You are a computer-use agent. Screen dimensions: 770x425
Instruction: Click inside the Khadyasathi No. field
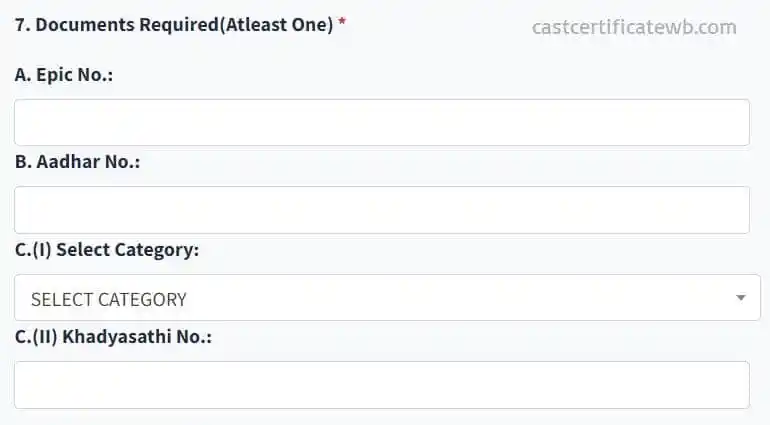(x=381, y=385)
